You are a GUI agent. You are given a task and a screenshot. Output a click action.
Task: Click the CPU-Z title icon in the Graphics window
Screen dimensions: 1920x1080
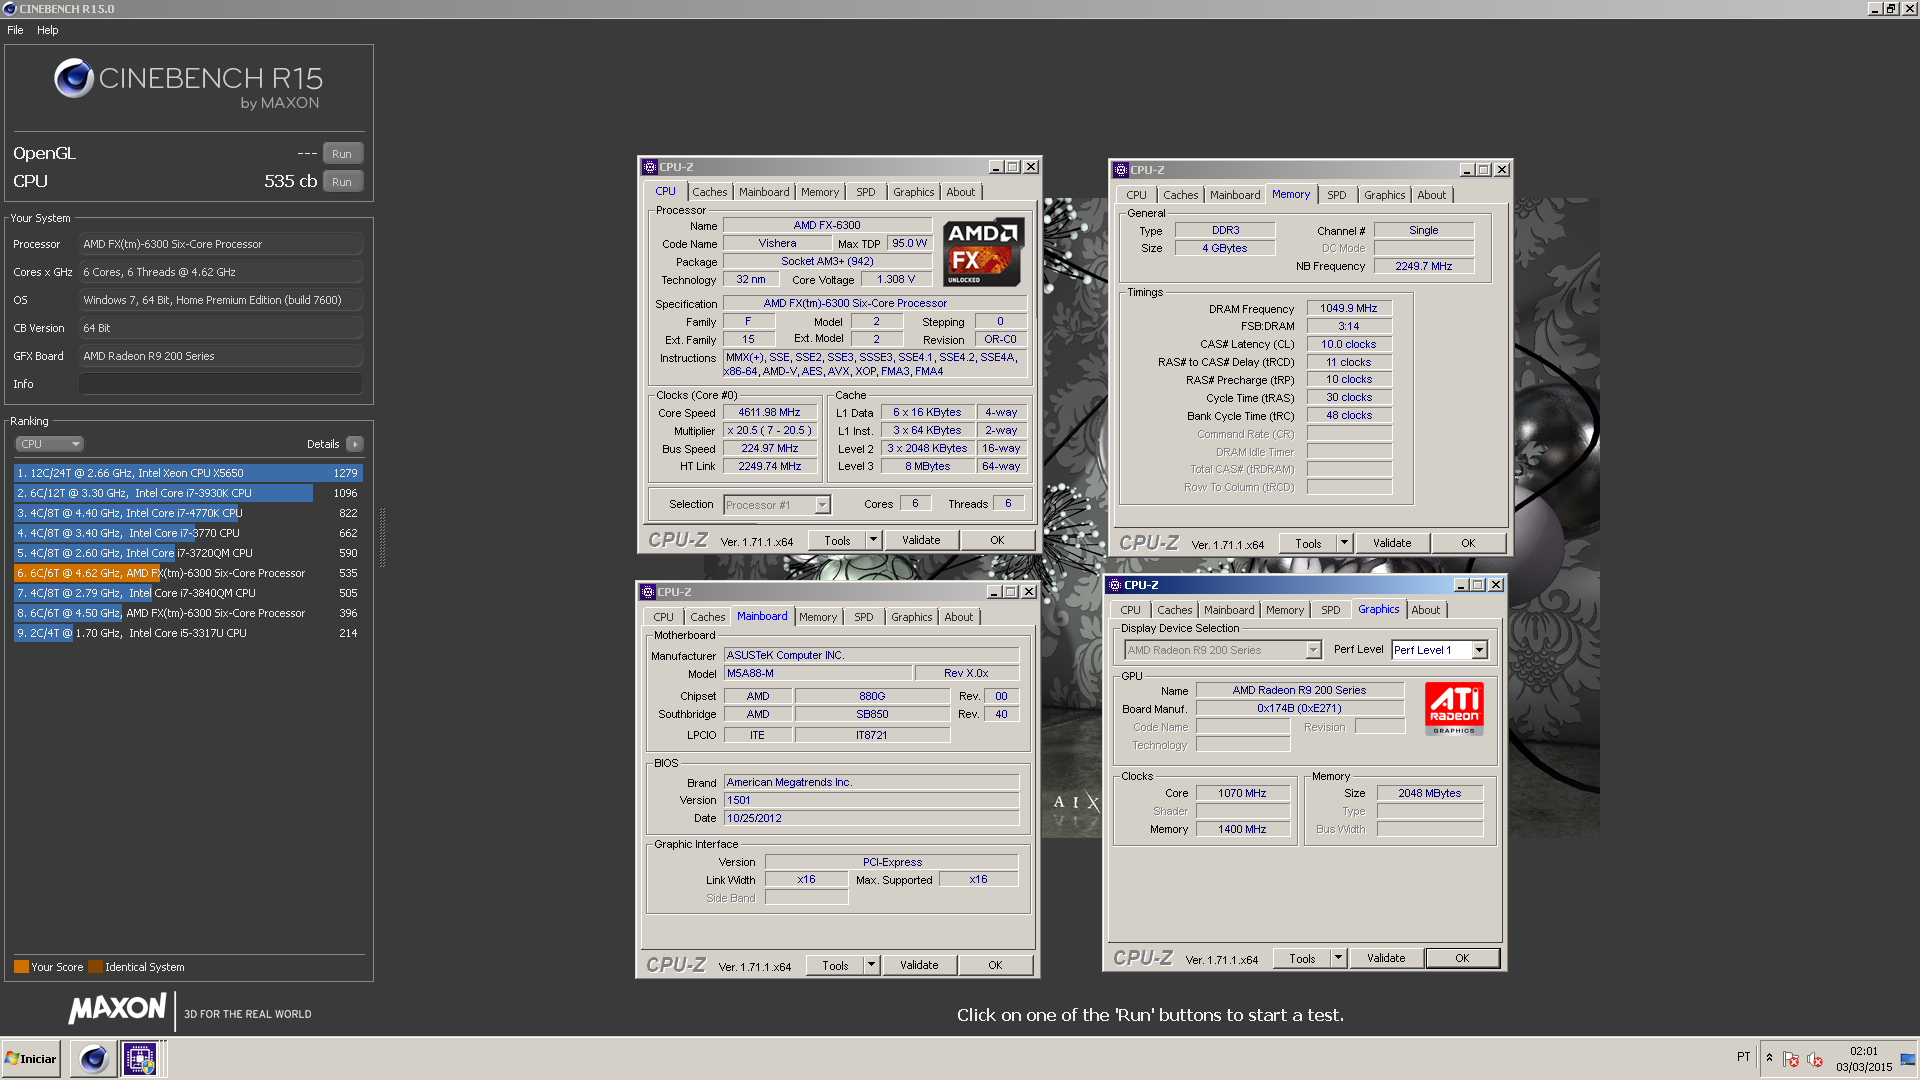[1115, 585]
